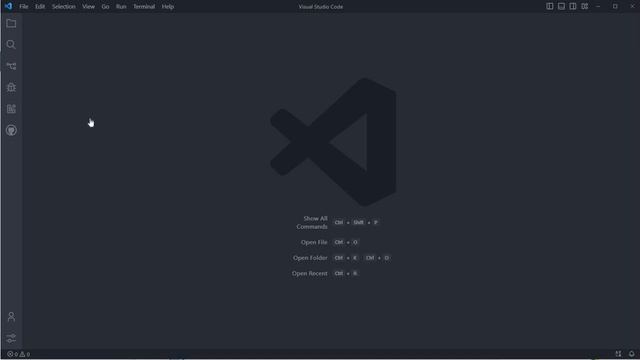Open the Explorer view in activity bar
Image resolution: width=640 pixels, height=360 pixels.
(11, 23)
